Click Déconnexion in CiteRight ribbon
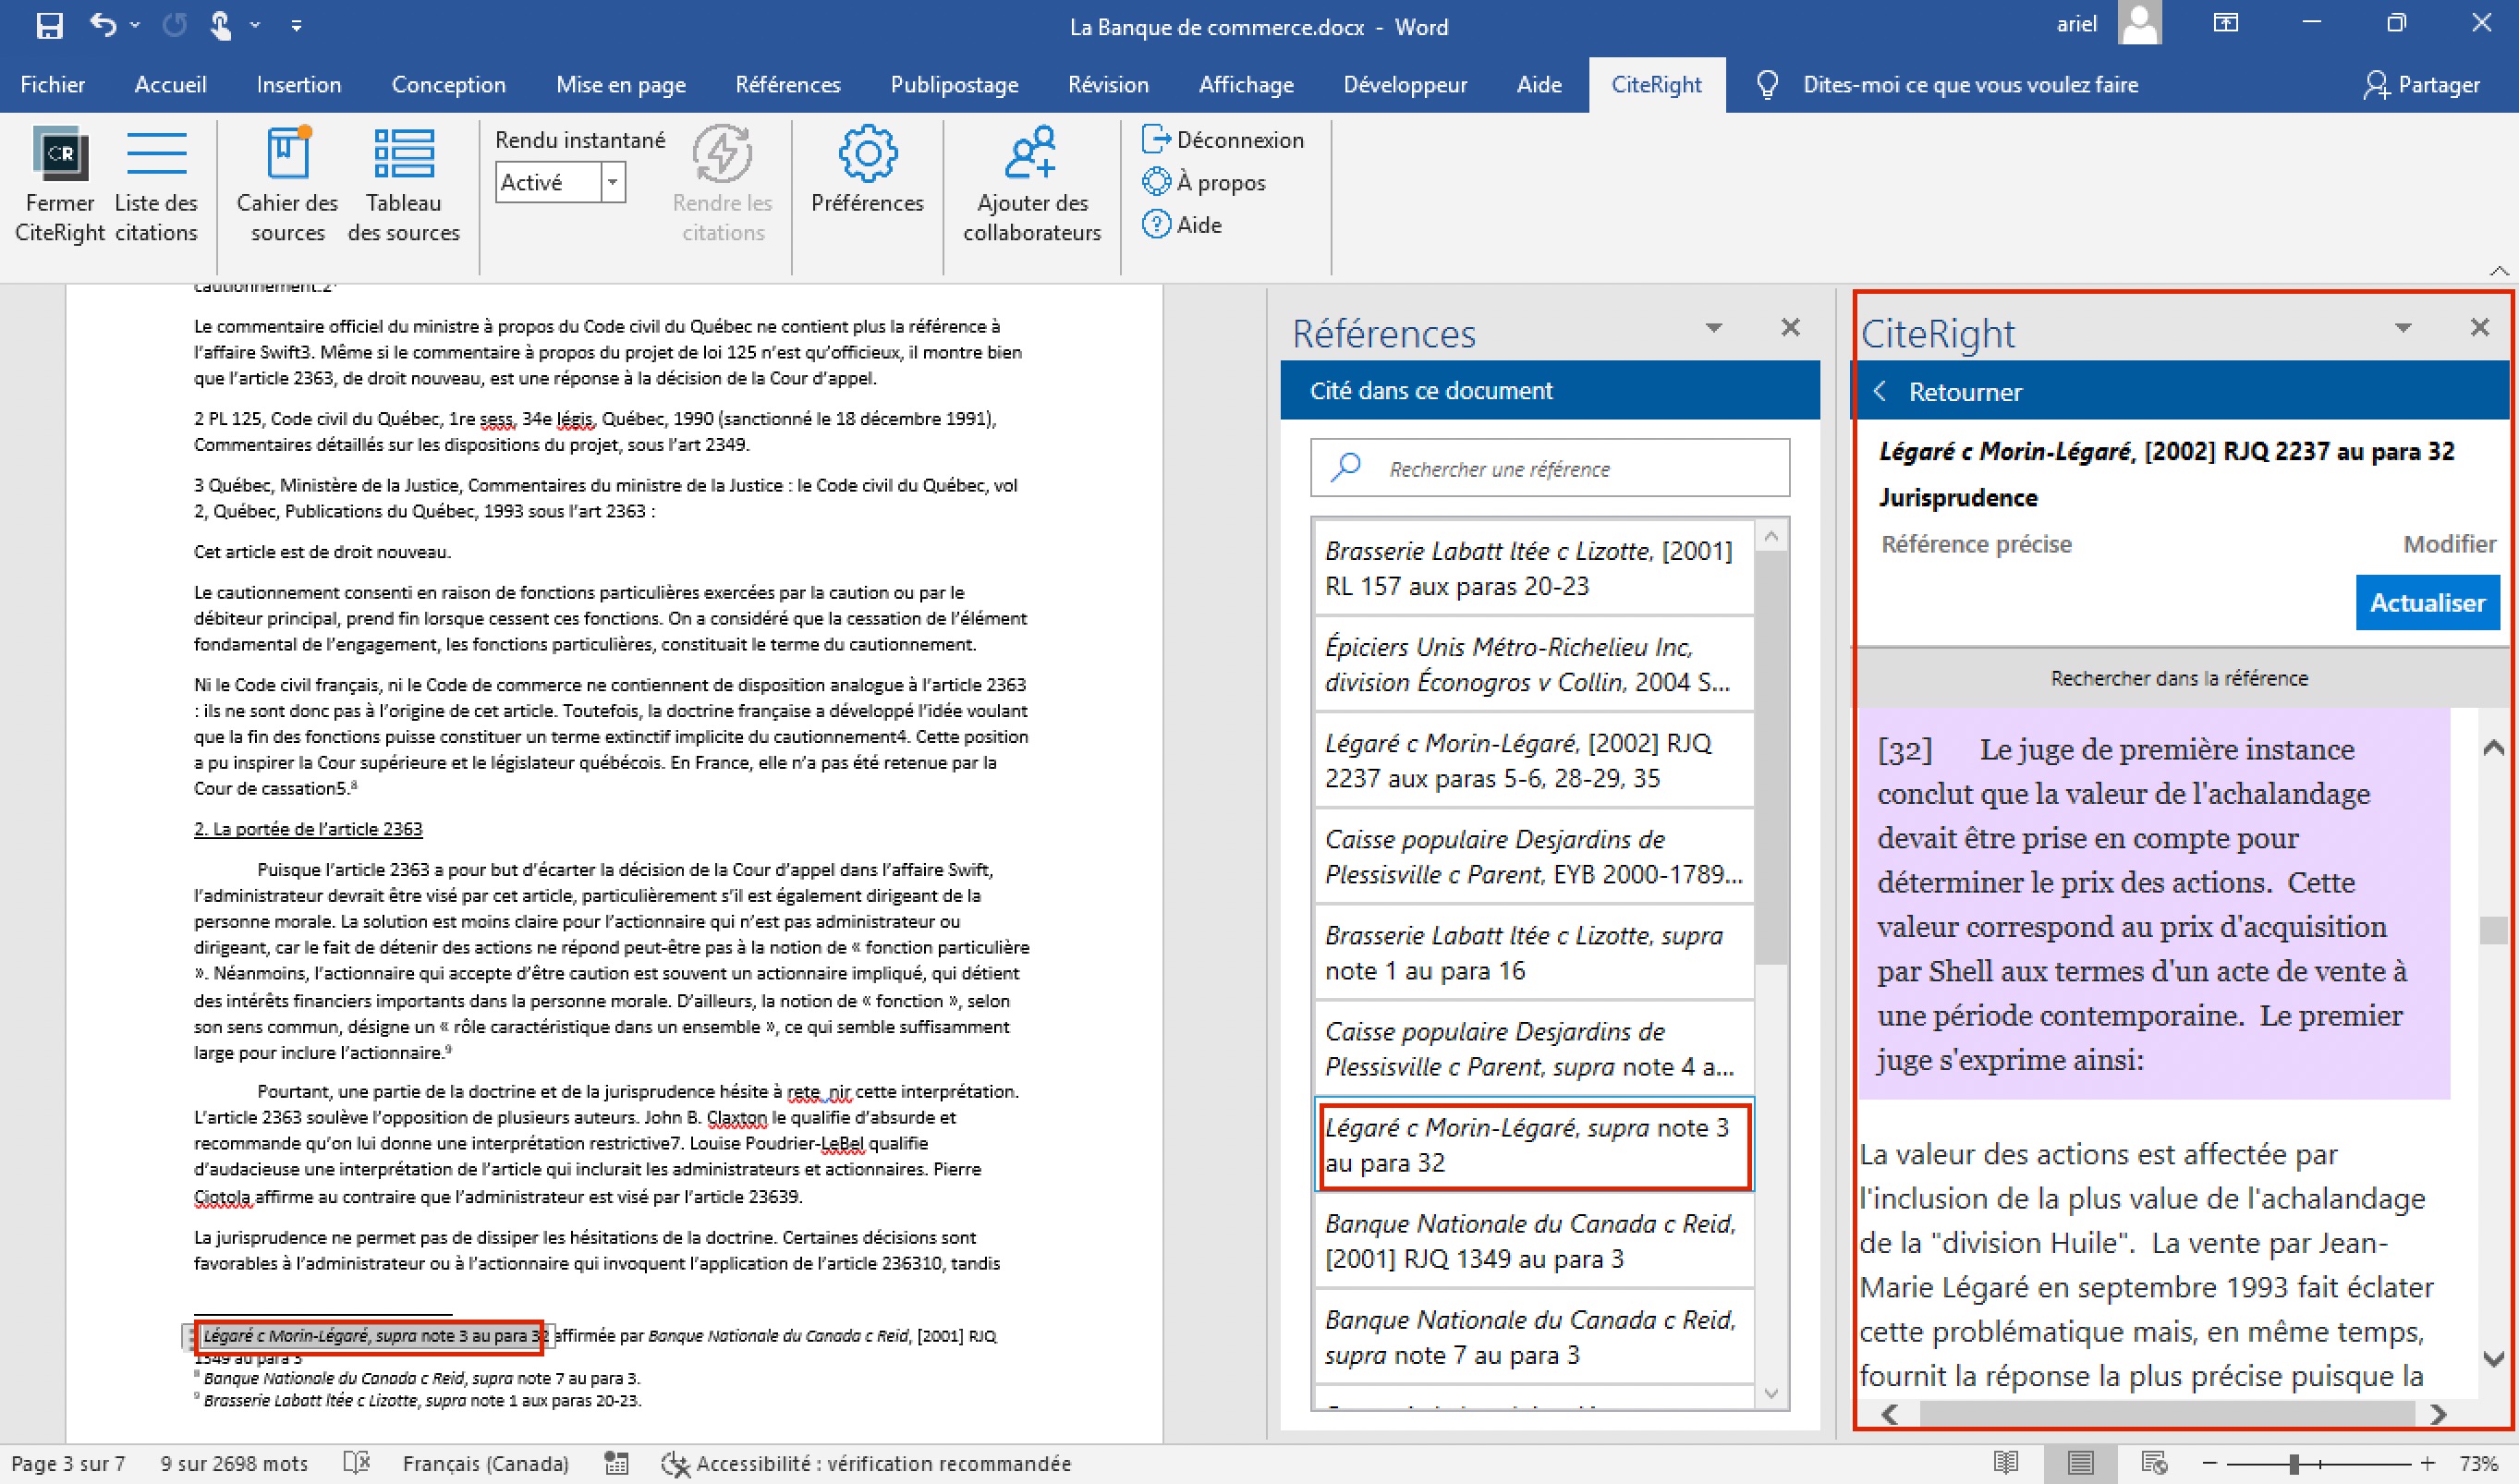Viewport: 2519px width, 1484px height. coord(1223,140)
